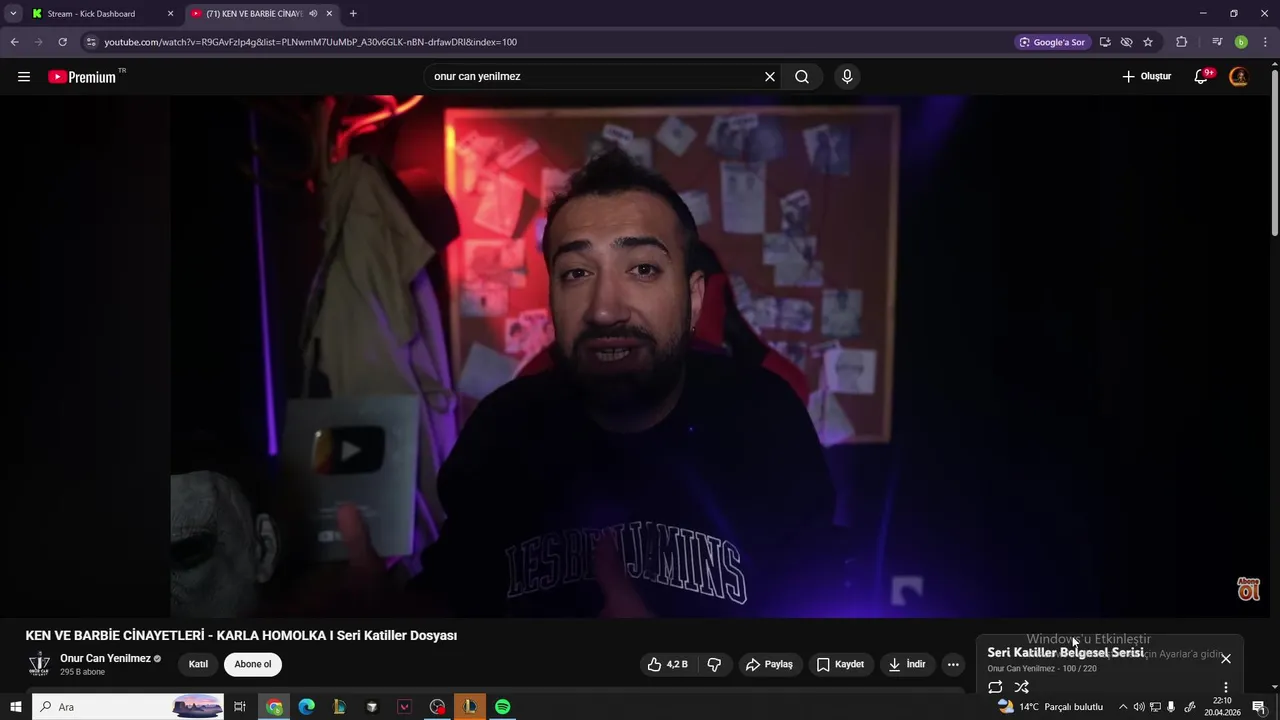Share the video via Paylaş
Viewport: 1280px width, 720px height.
coord(769,664)
